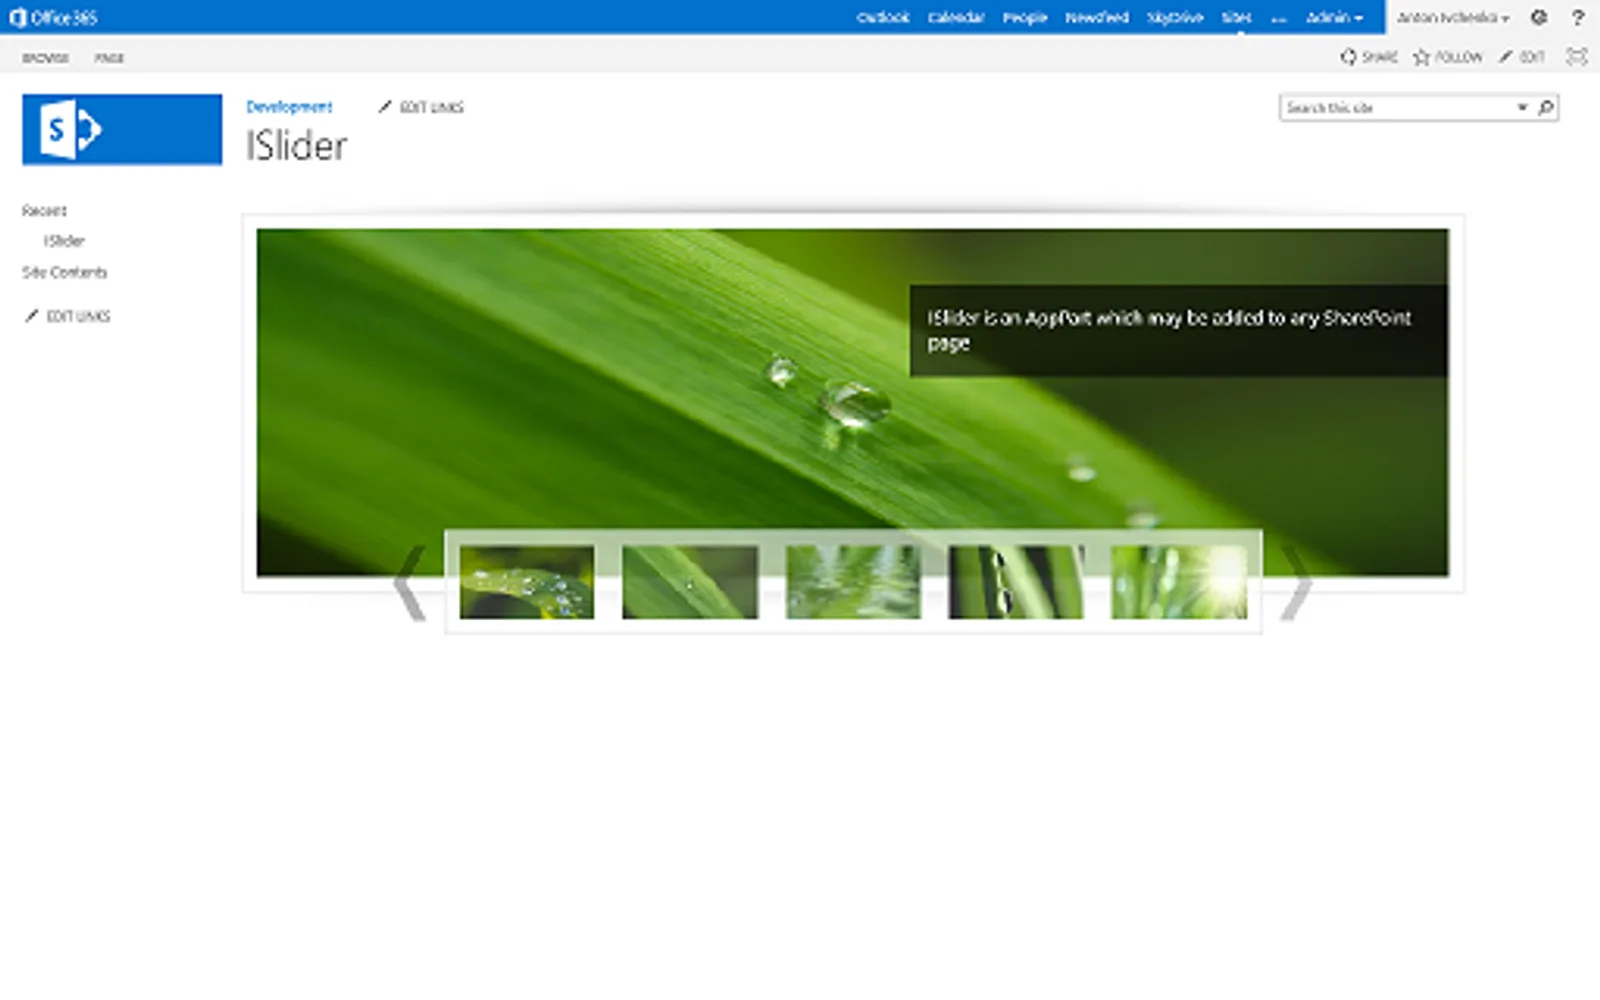Toggle focus on content icon
1600x1000 pixels.
pyautogui.click(x=1577, y=57)
